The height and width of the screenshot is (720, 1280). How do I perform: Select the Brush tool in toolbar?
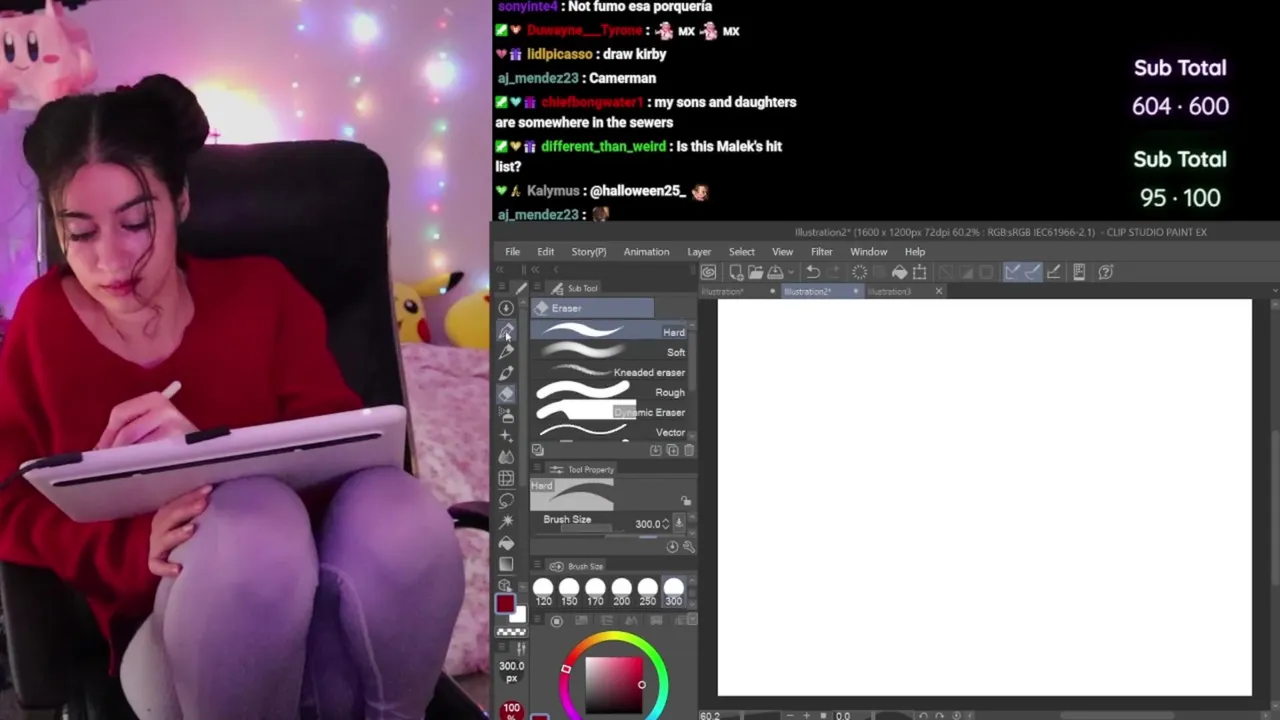[506, 372]
